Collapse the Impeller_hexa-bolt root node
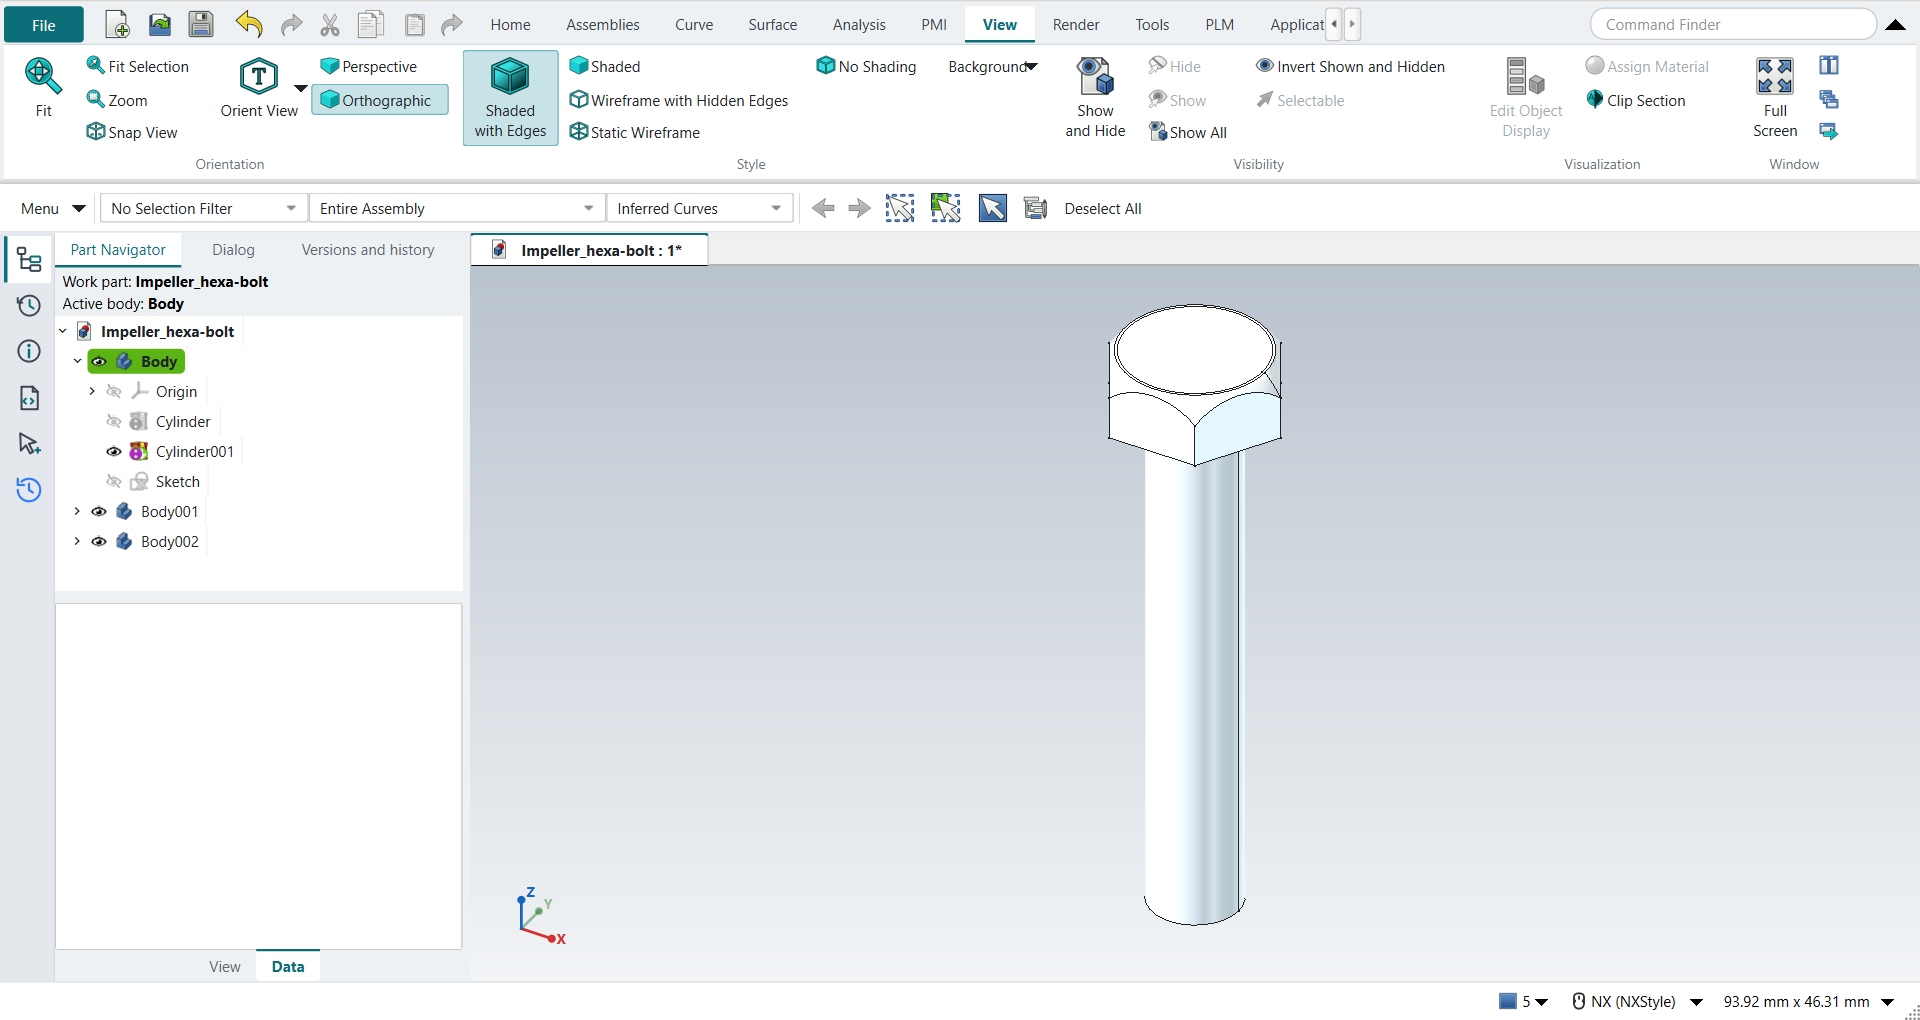 click(x=63, y=331)
